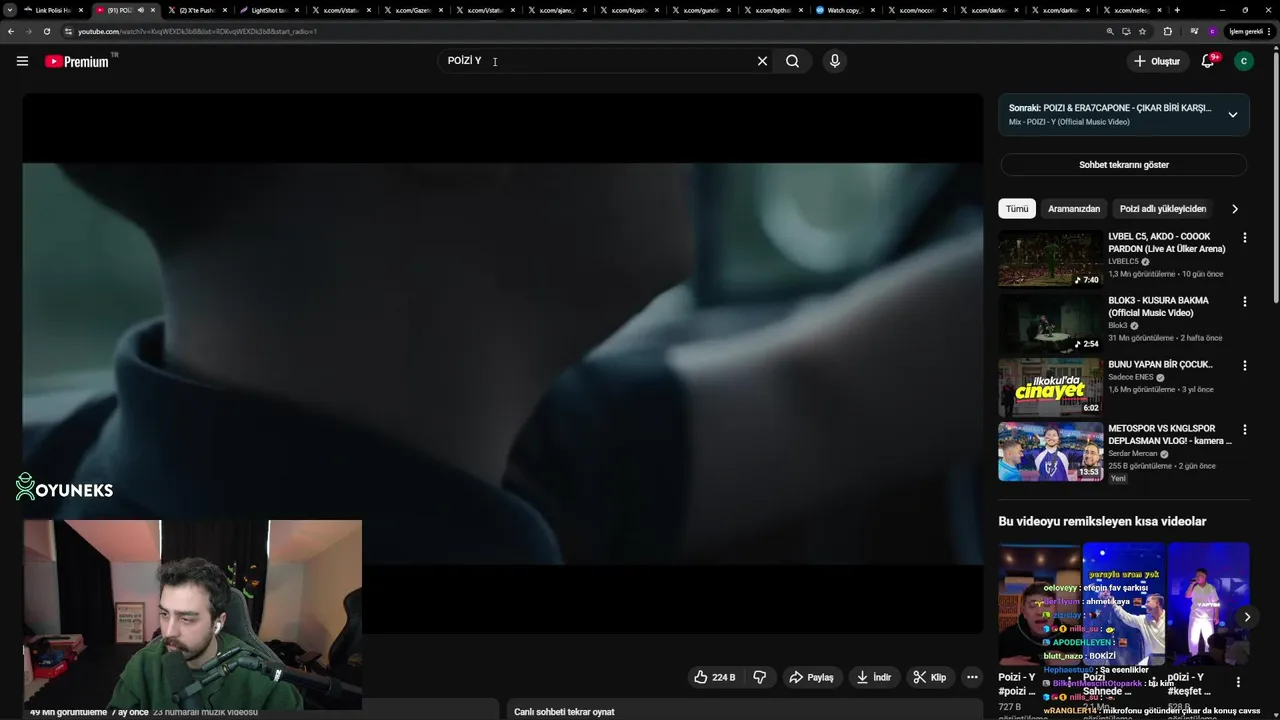Open LVBEL C5 COOOK PARDON thumbnail
This screenshot has width=1280, height=720.
click(x=1051, y=259)
